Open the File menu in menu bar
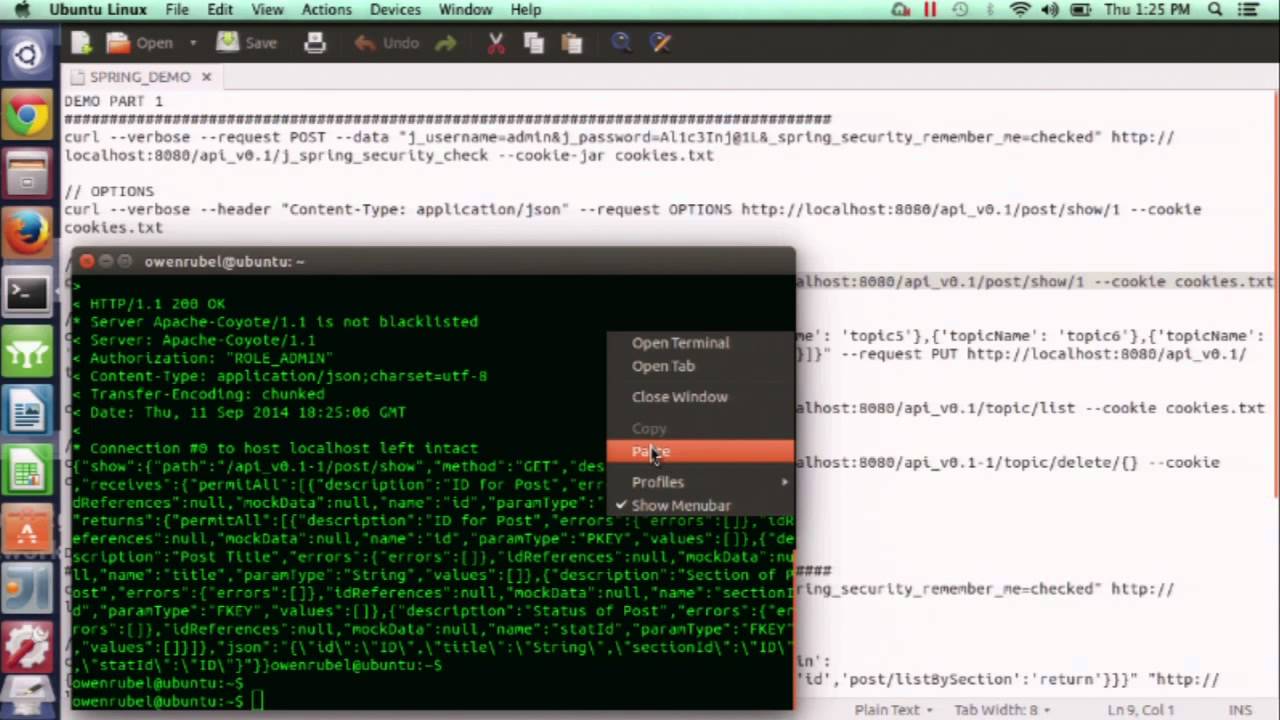The height and width of the screenshot is (720, 1280). tap(177, 10)
